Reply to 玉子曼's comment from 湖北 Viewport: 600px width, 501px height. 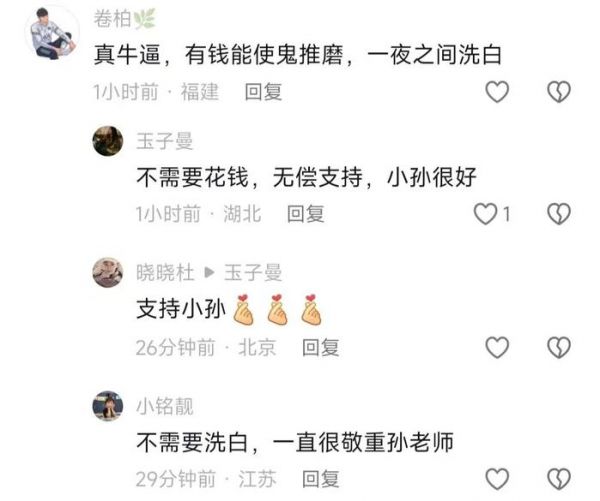pos(306,214)
